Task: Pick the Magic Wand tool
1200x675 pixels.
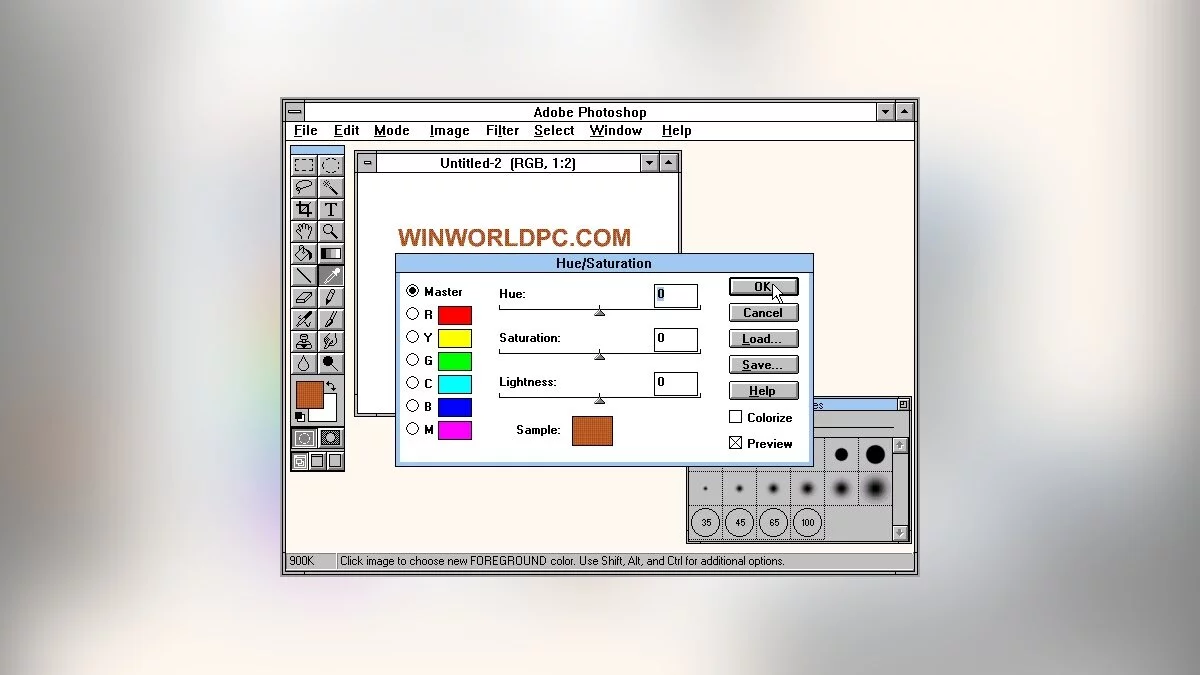Action: click(x=330, y=187)
